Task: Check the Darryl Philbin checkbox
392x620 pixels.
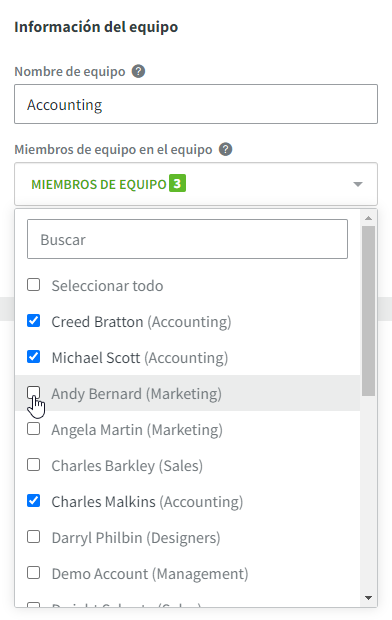Action: (x=34, y=537)
